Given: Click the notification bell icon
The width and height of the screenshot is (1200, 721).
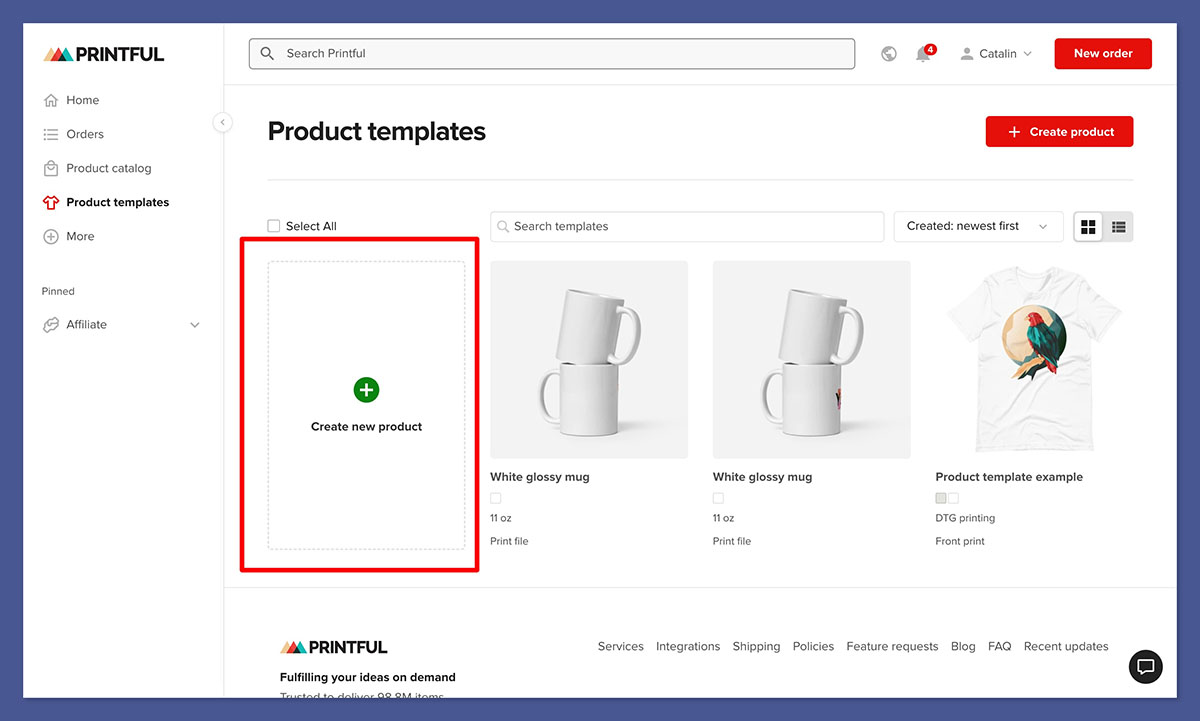Looking at the screenshot, I should [923, 54].
